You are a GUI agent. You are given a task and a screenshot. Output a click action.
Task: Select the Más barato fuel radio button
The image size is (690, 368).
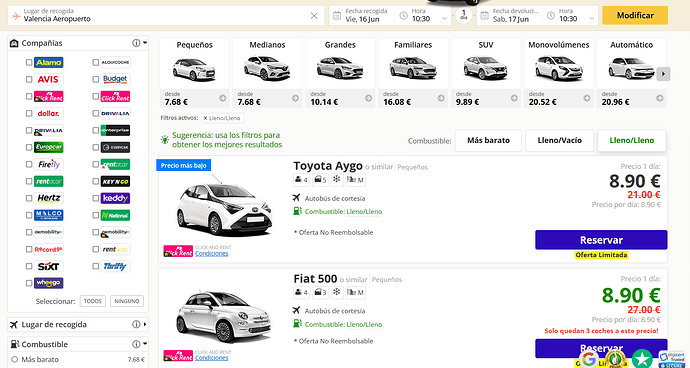[x=15, y=359]
